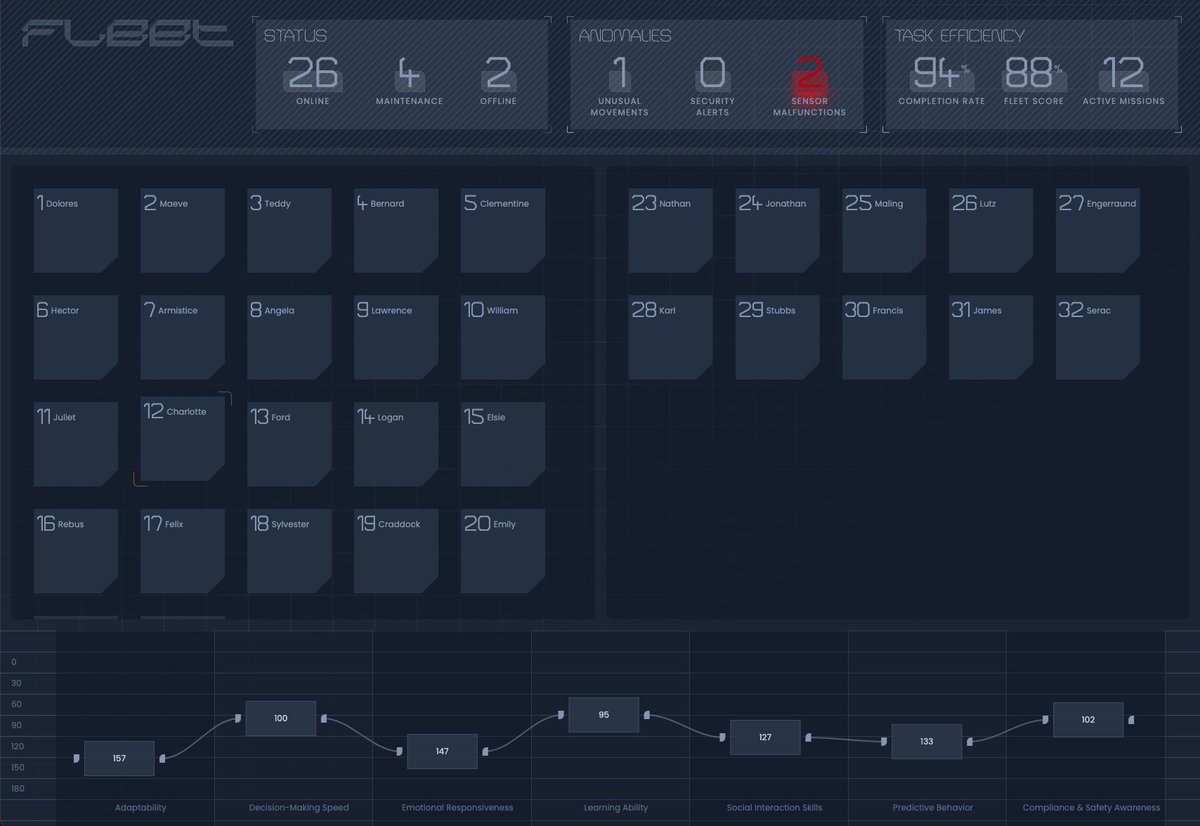Image resolution: width=1200 pixels, height=826 pixels.
Task: View the Unusual Movements anomaly count
Action: (619, 86)
